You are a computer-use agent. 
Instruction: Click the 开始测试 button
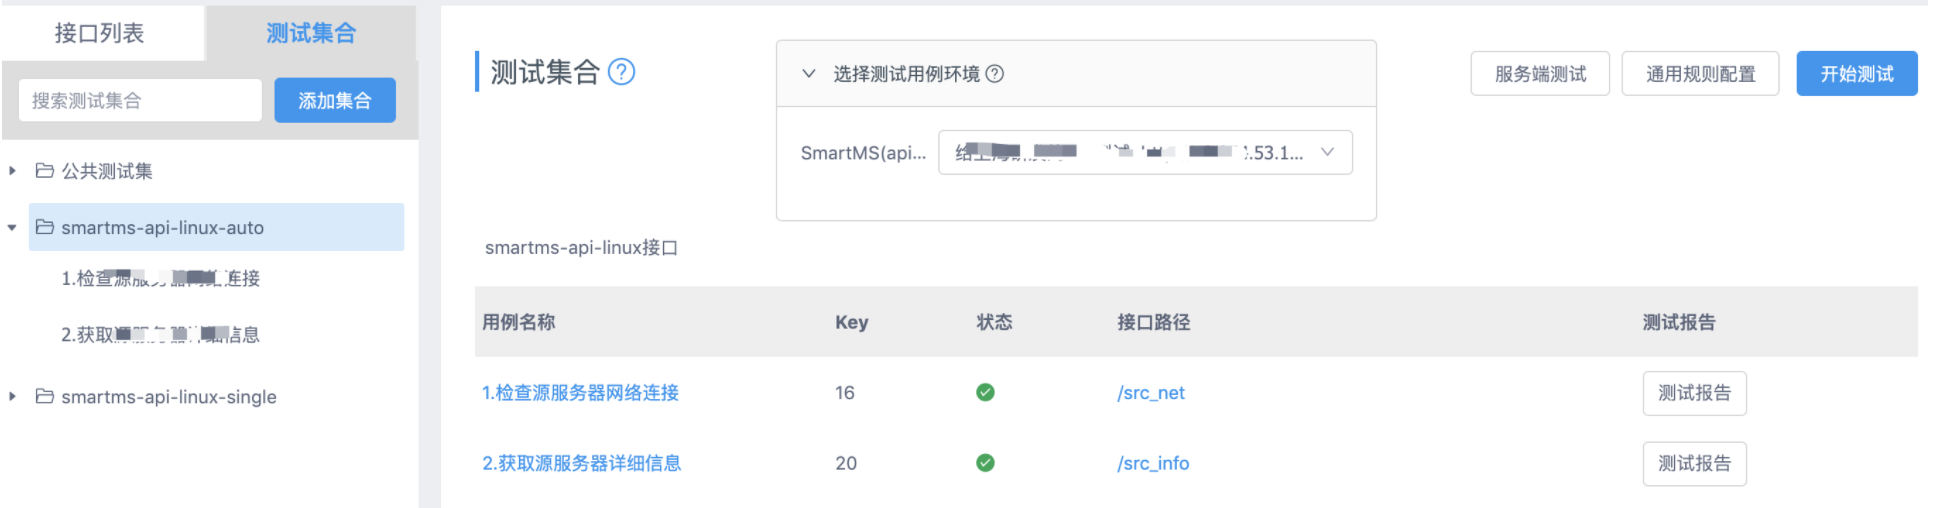pyautogui.click(x=1856, y=74)
